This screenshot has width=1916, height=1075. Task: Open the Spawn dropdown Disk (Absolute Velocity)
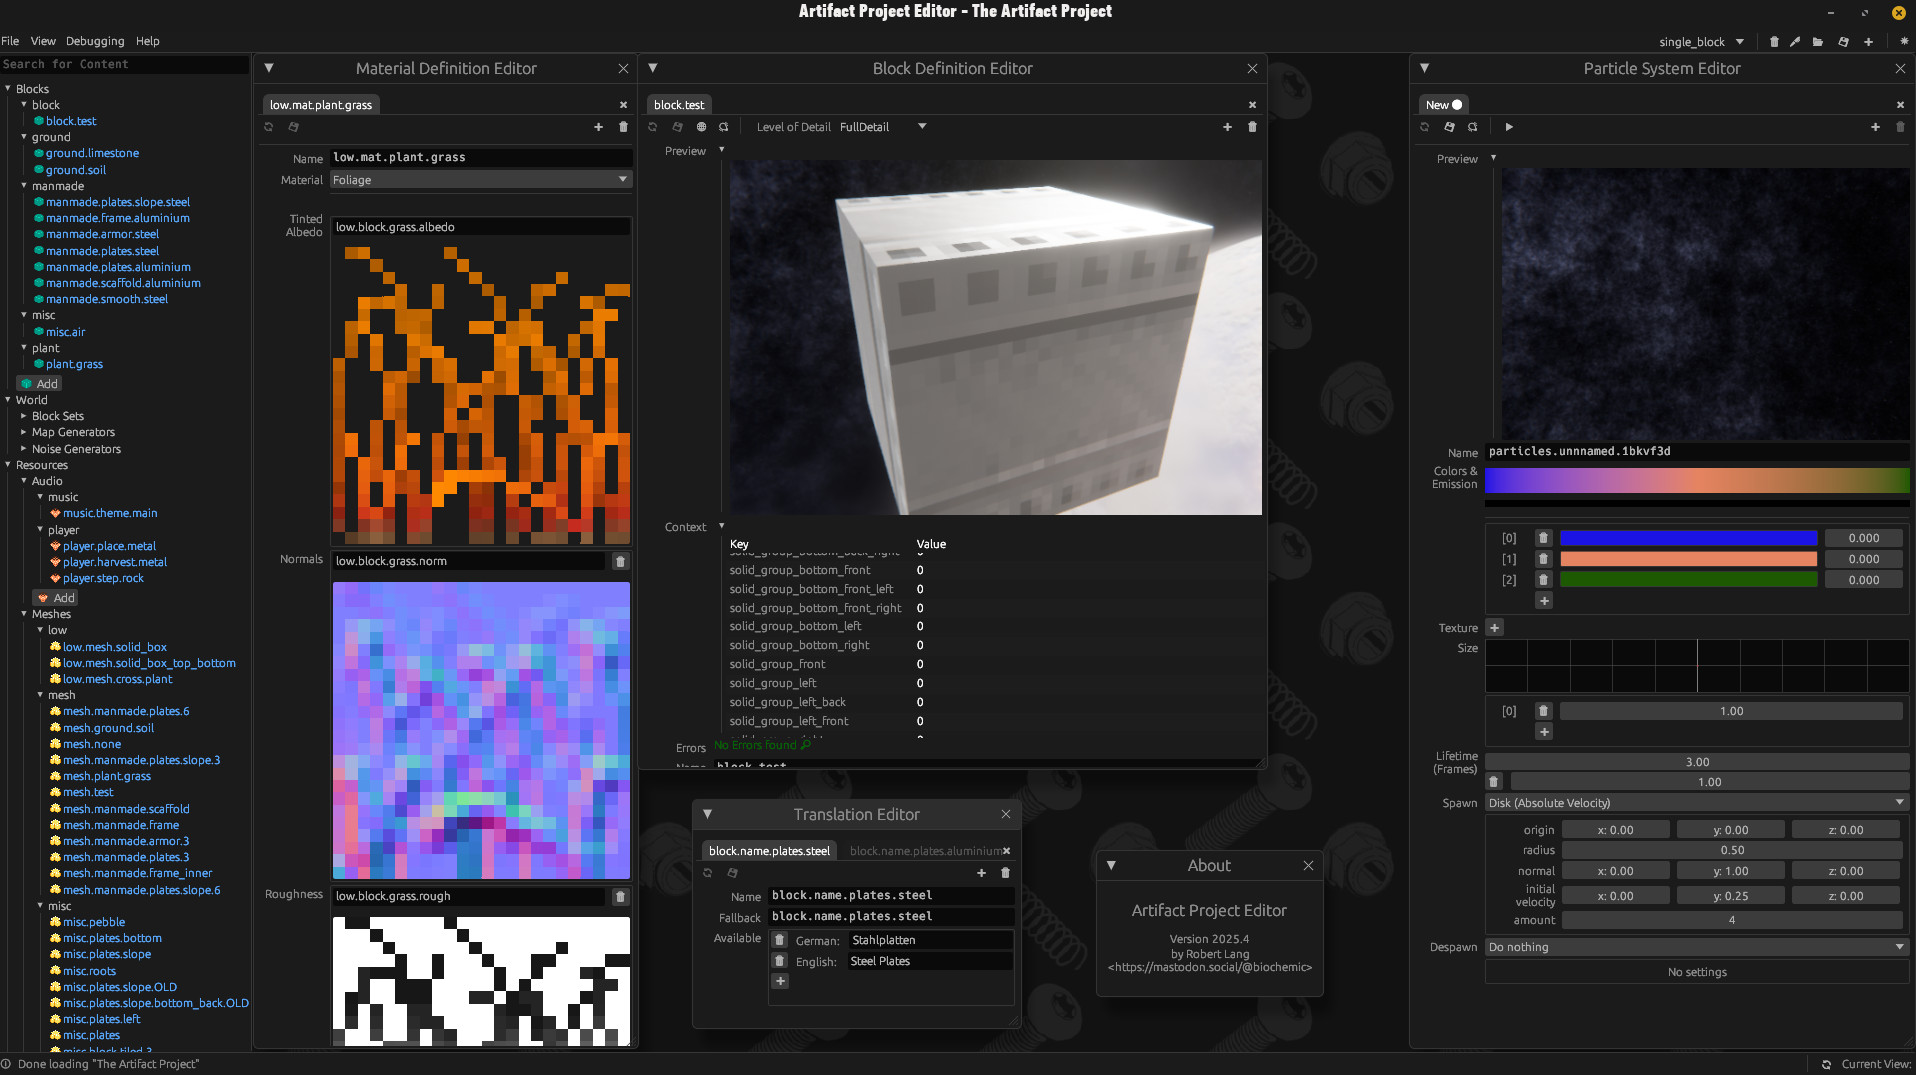tap(1696, 803)
